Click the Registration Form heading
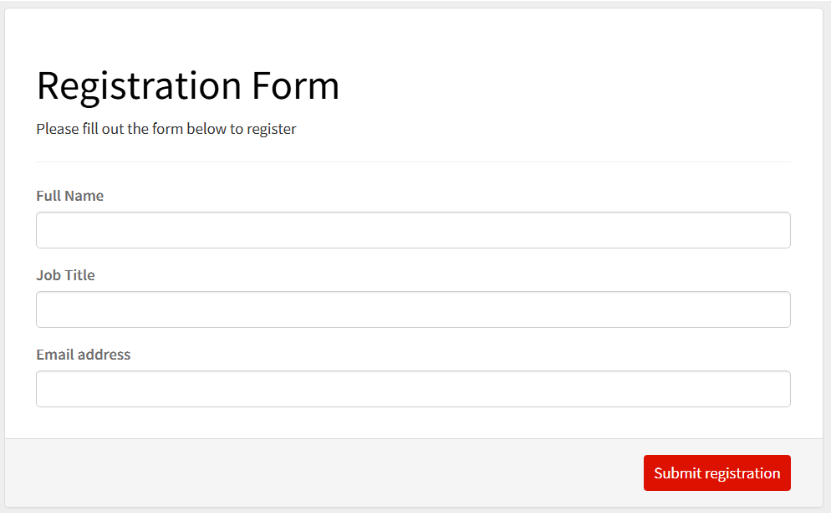This screenshot has width=832, height=514. click(188, 86)
